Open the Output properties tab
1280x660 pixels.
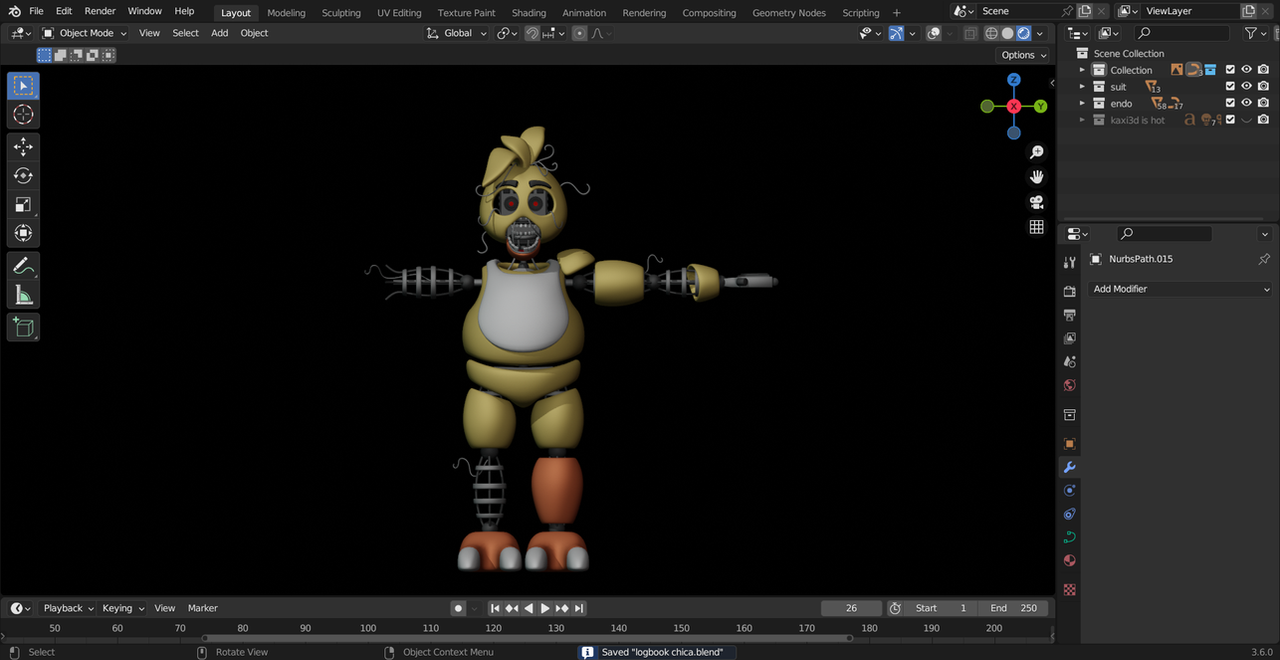[1070, 315]
